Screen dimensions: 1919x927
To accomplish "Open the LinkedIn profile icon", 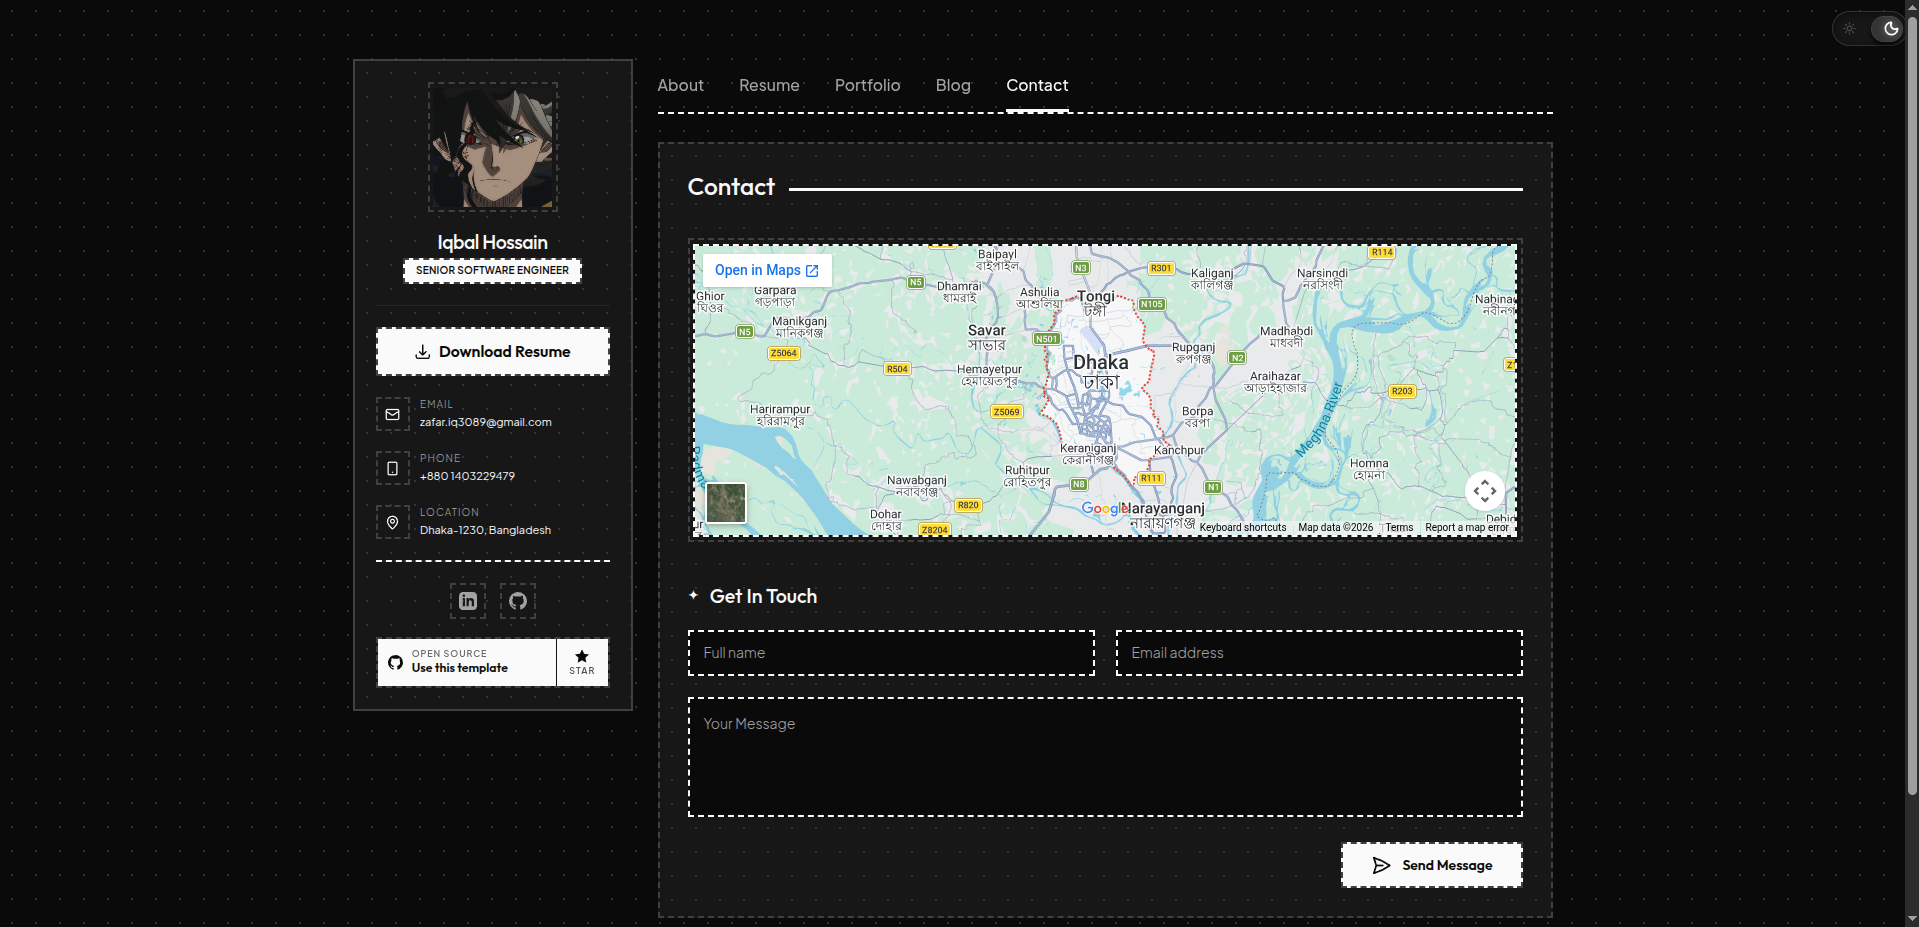I will [x=467, y=601].
